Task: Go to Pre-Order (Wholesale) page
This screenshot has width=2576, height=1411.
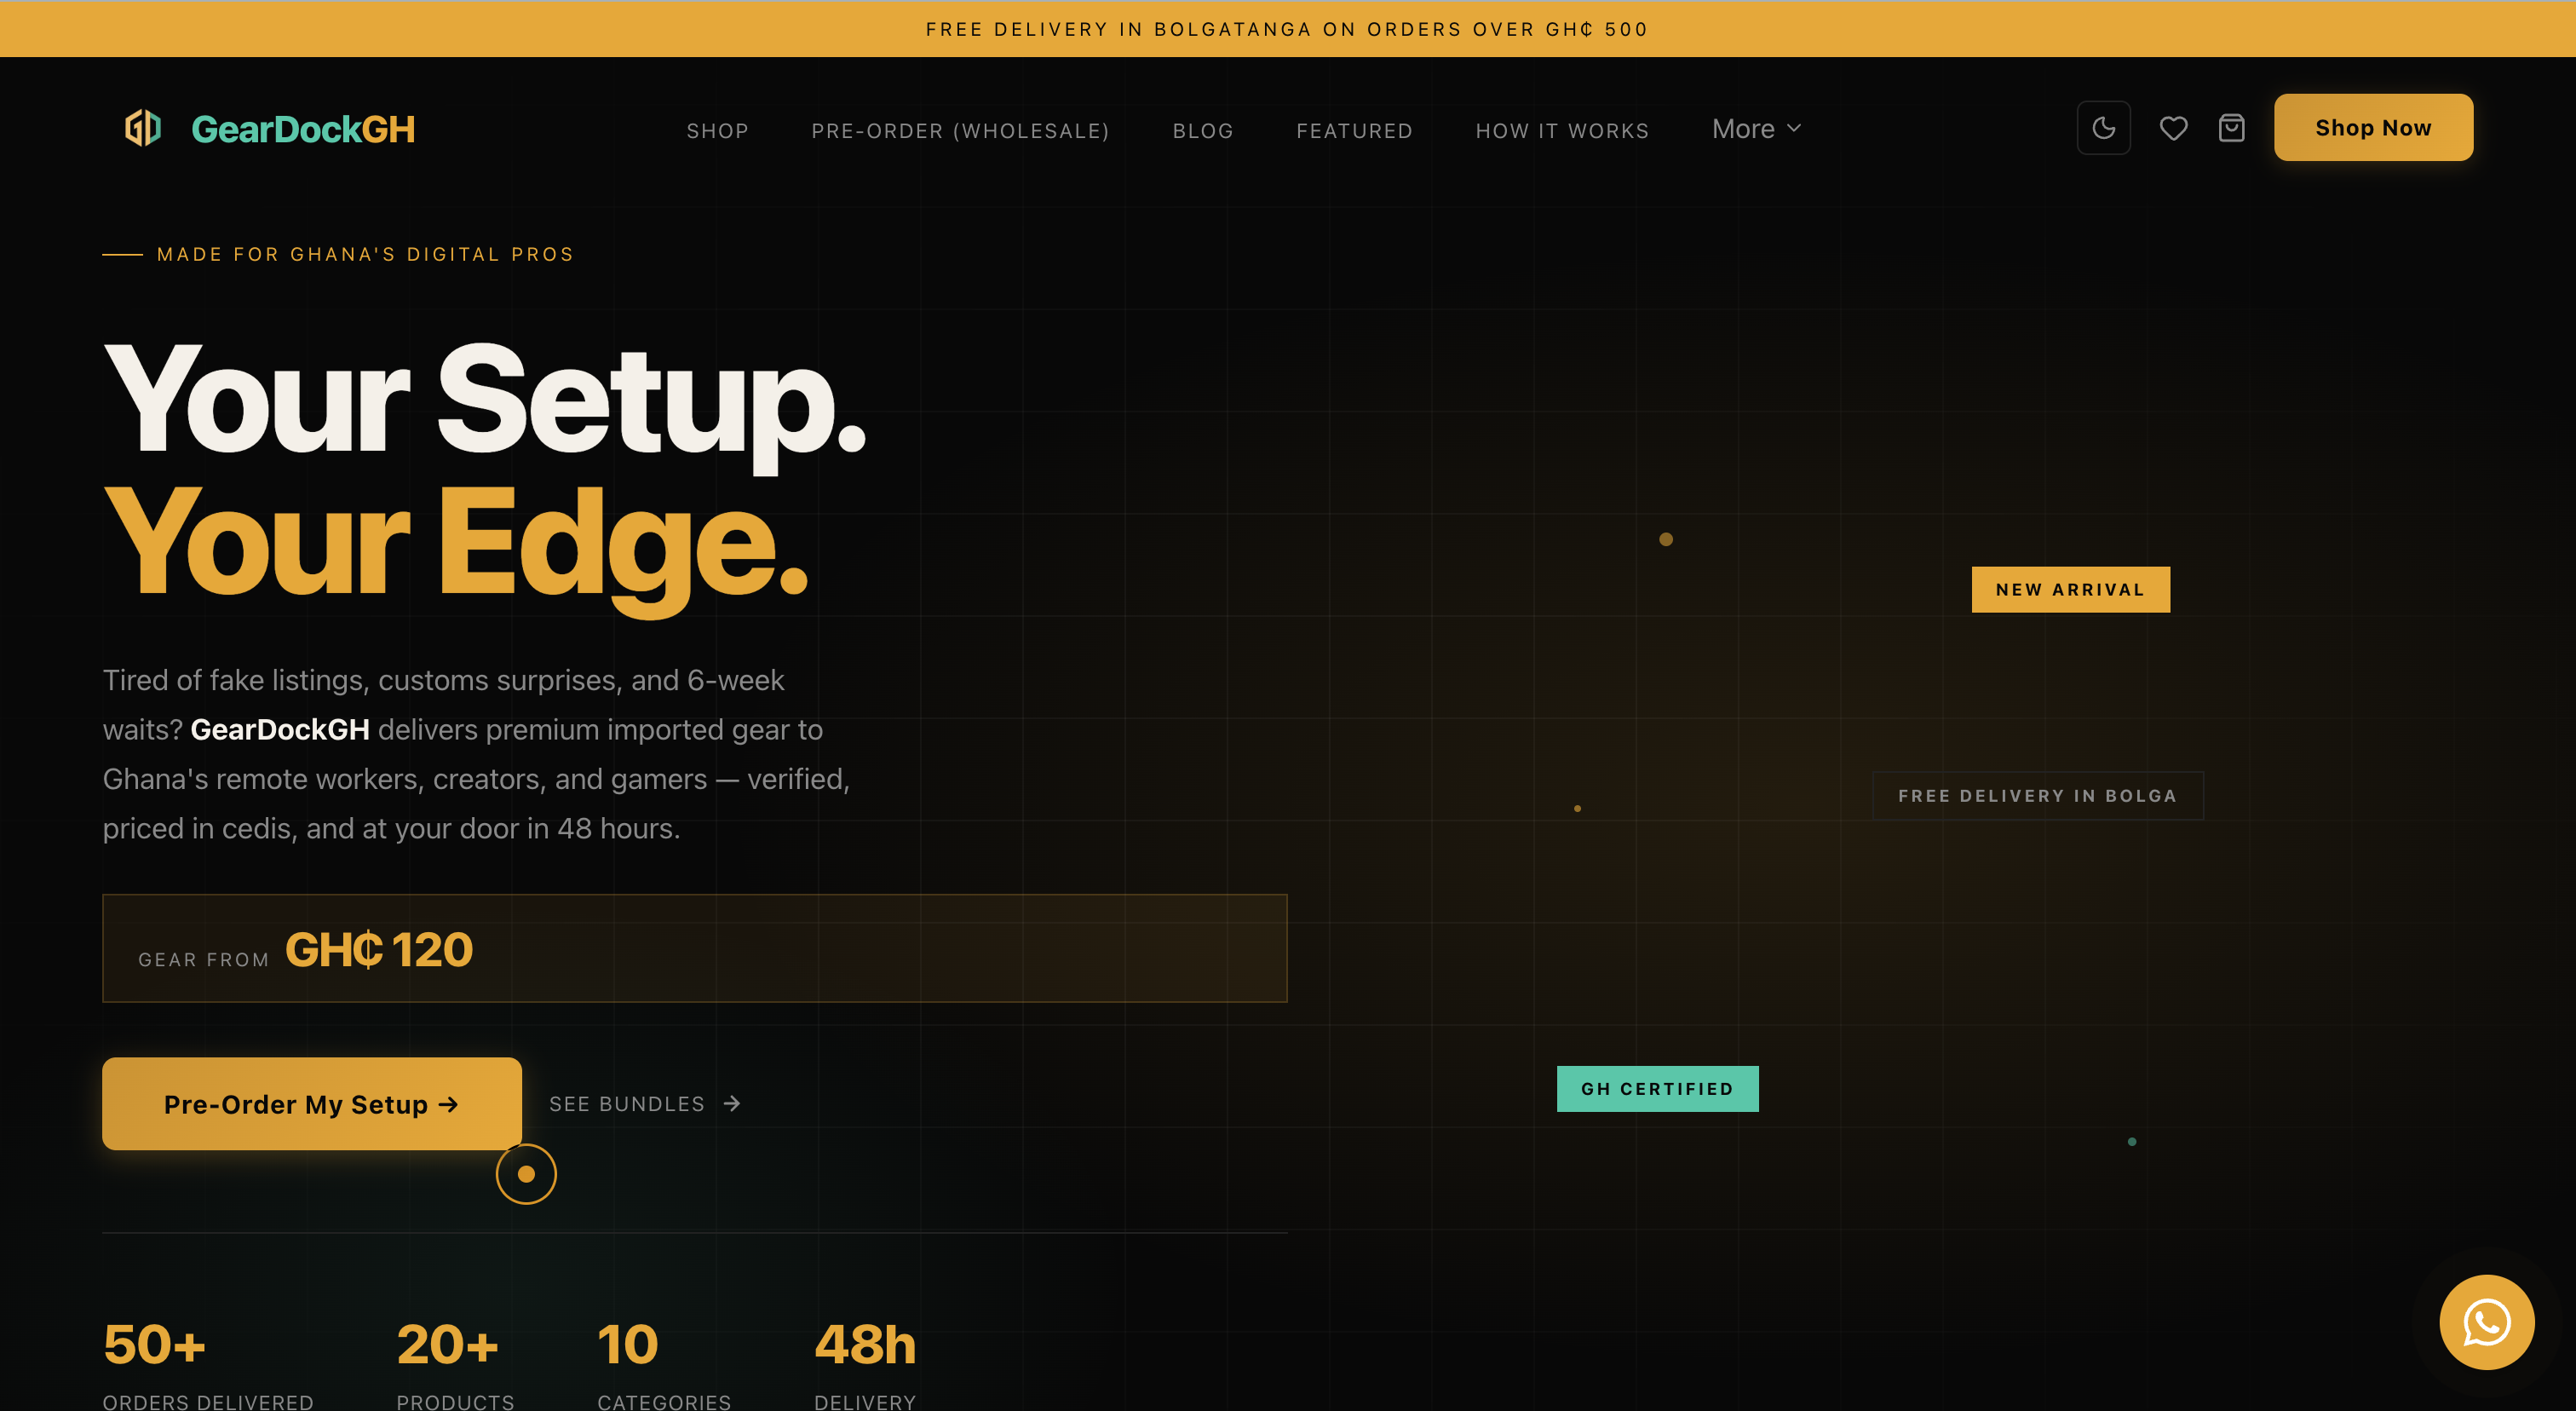Action: [x=960, y=131]
